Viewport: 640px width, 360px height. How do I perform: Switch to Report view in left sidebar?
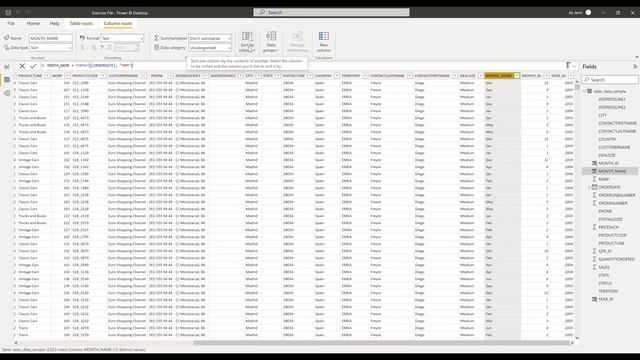click(7, 67)
